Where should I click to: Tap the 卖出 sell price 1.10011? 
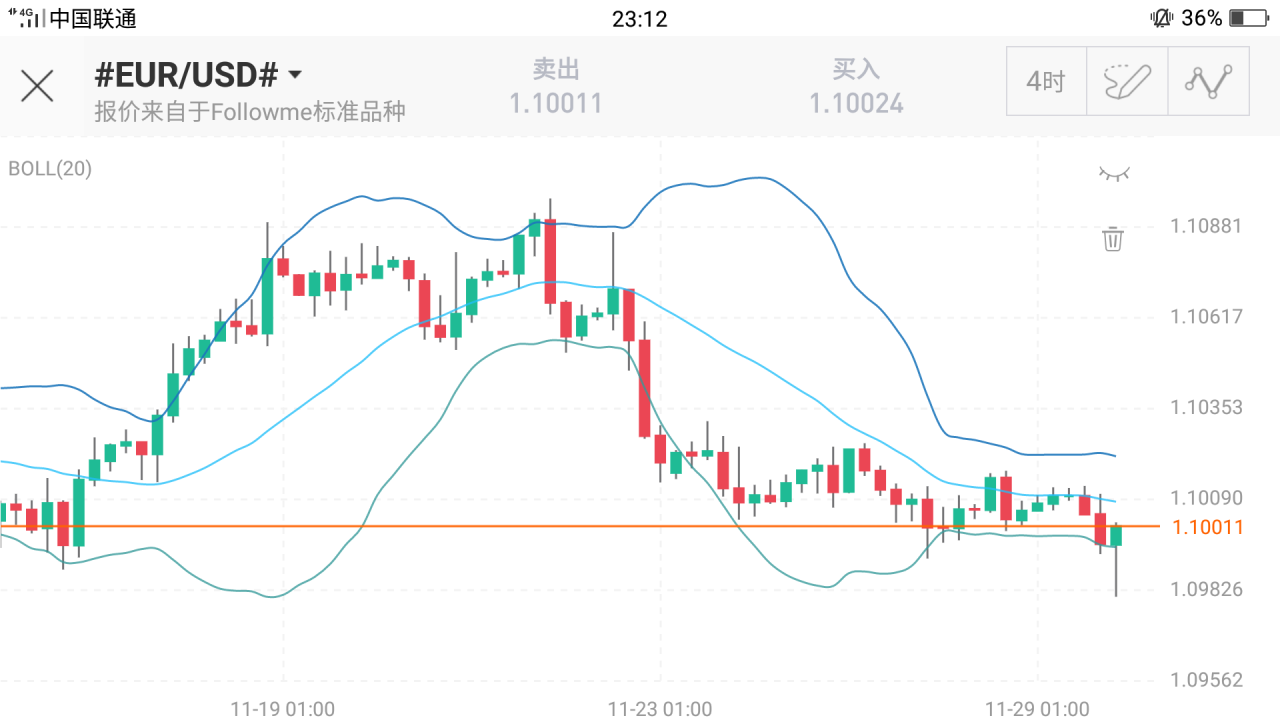coord(556,102)
